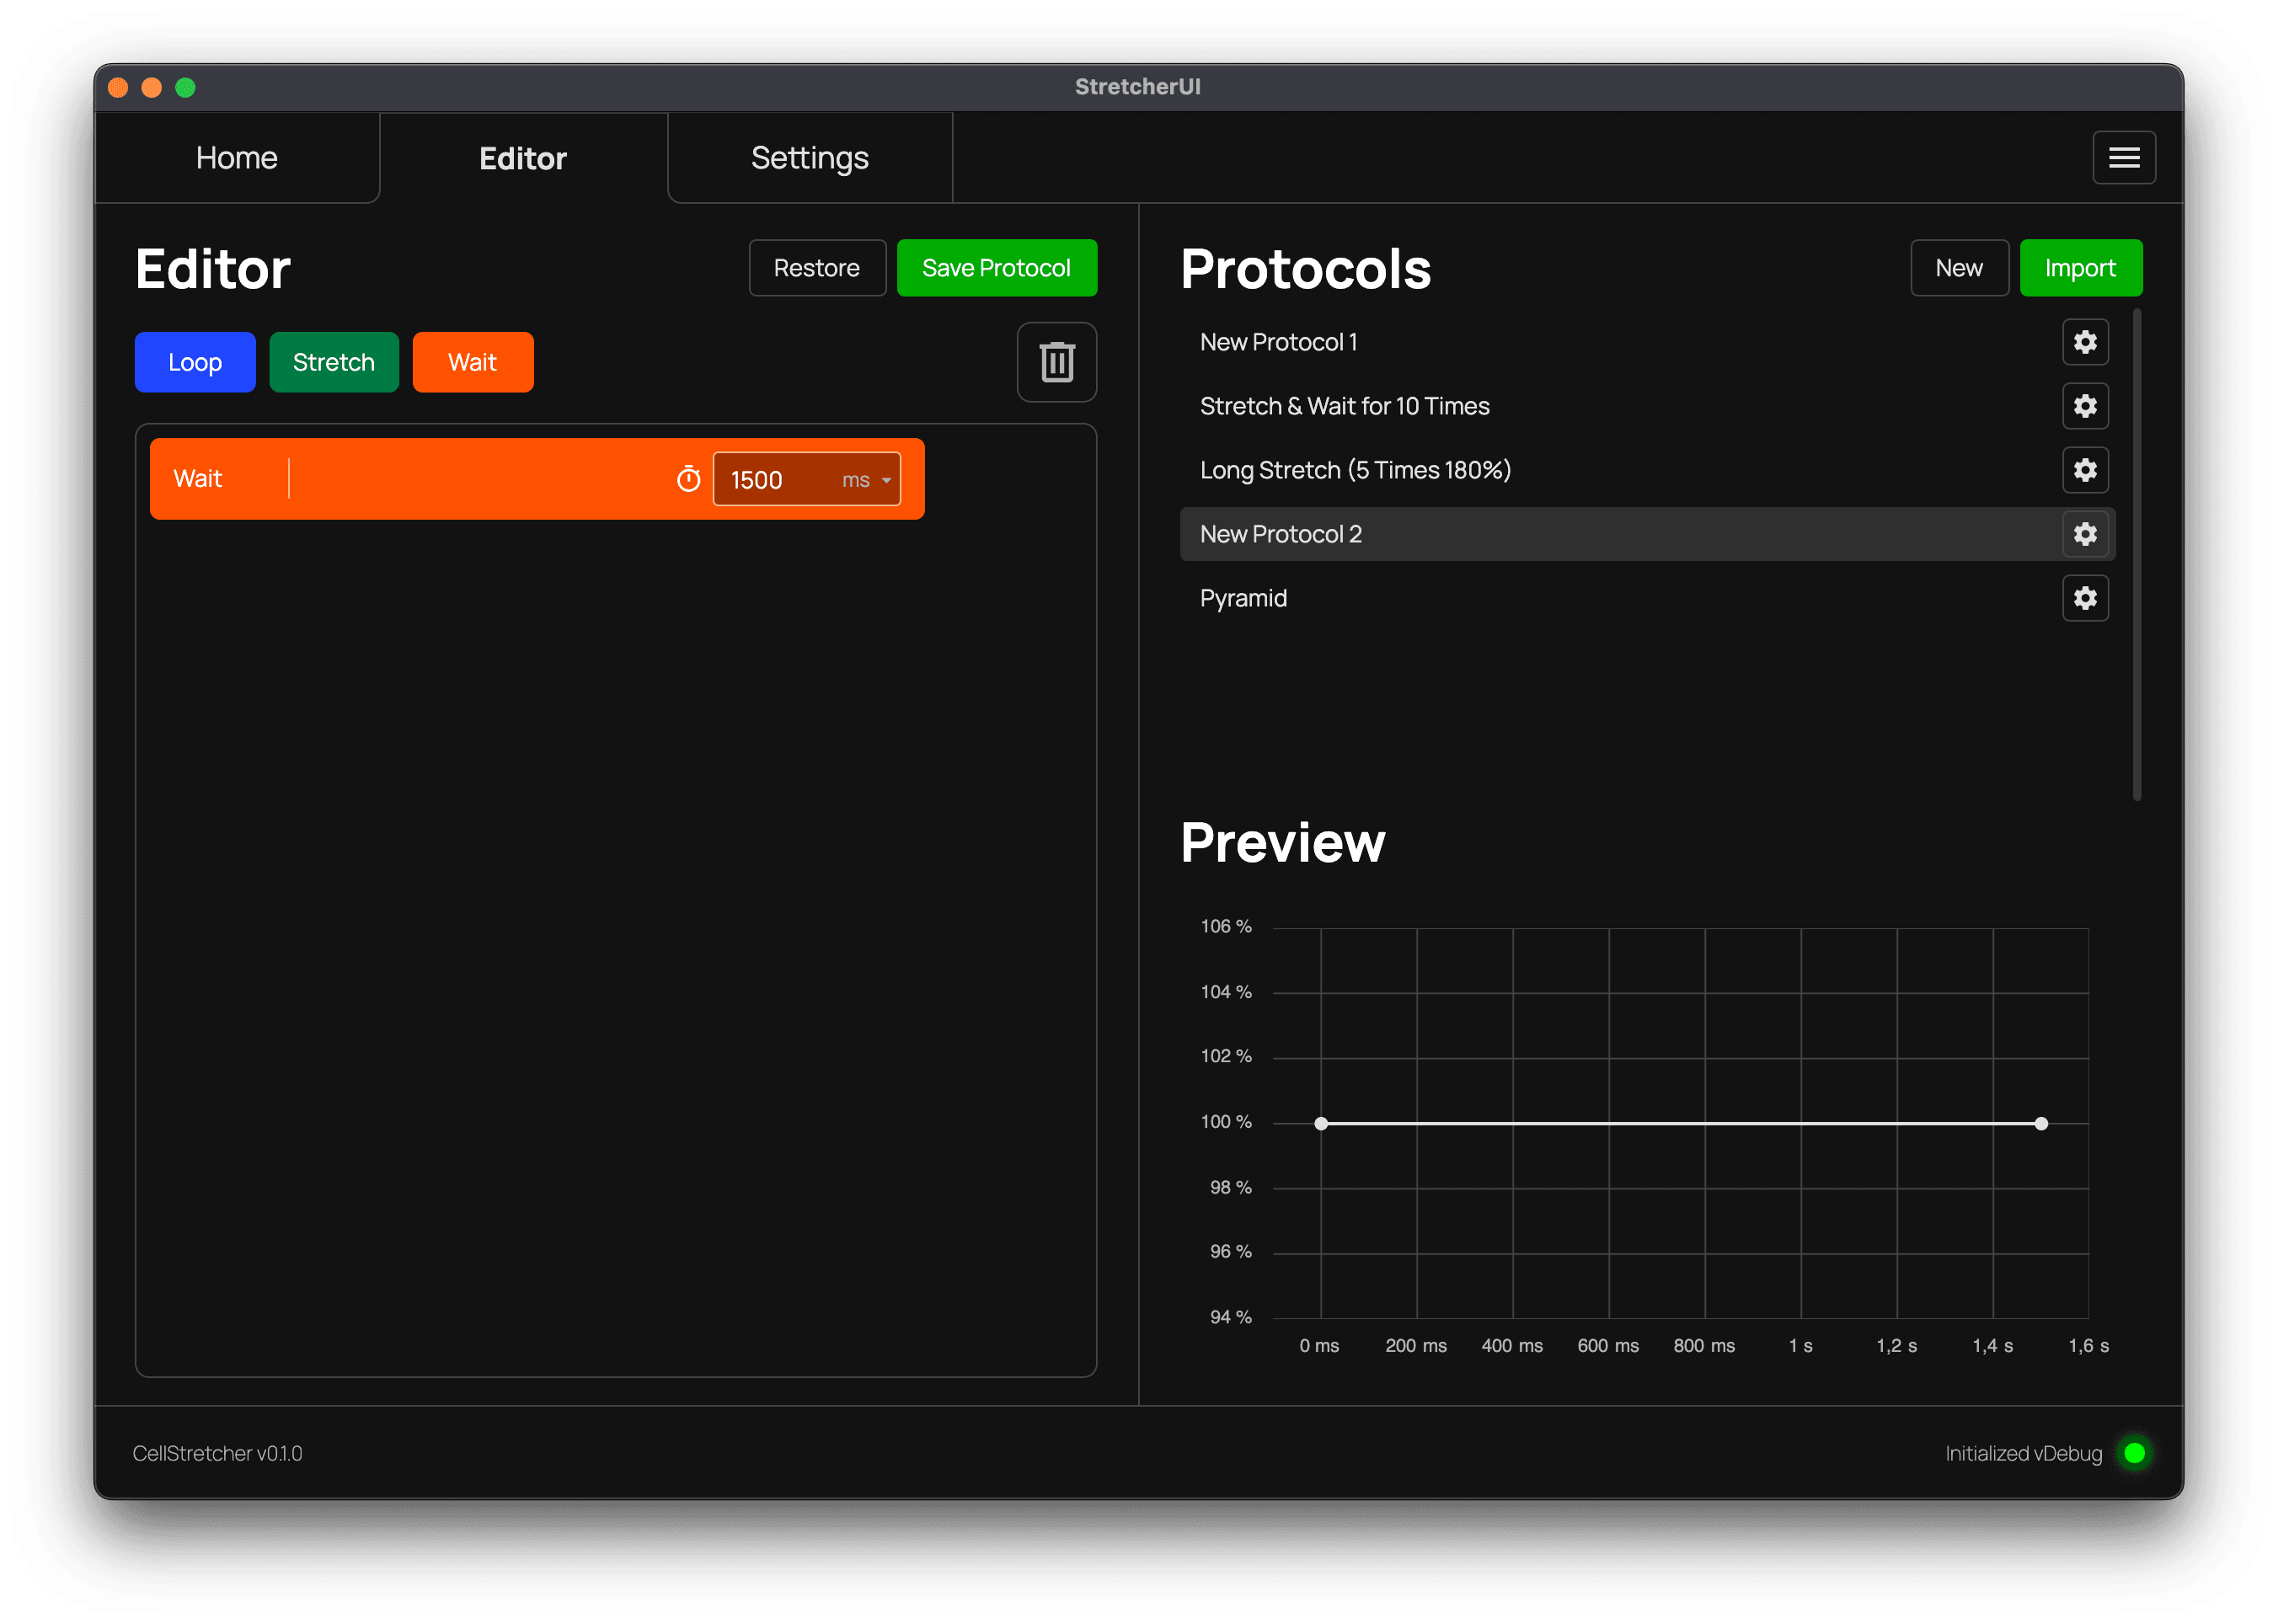Click the green connection status indicator
The width and height of the screenshot is (2278, 1624).
click(2133, 1453)
